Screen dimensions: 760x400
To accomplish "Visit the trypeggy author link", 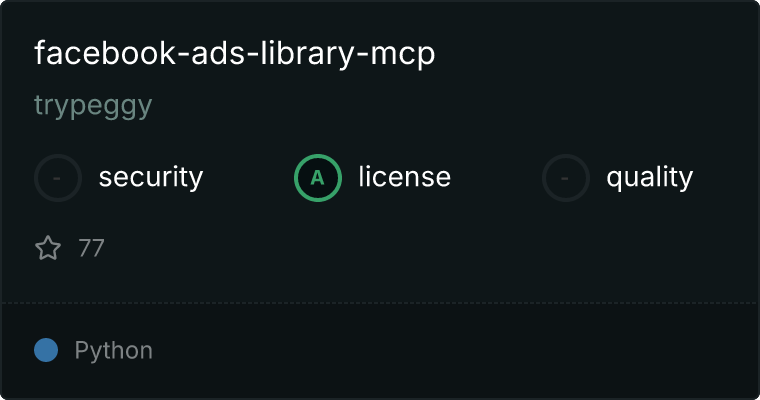I will tap(93, 105).
